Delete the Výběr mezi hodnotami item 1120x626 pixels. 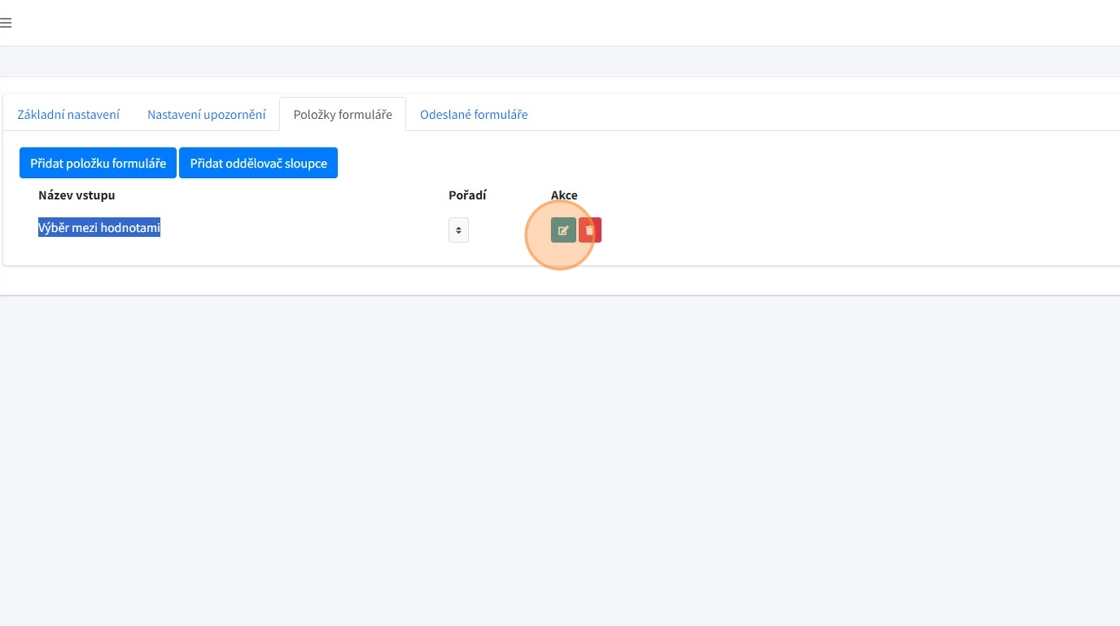[x=590, y=231]
